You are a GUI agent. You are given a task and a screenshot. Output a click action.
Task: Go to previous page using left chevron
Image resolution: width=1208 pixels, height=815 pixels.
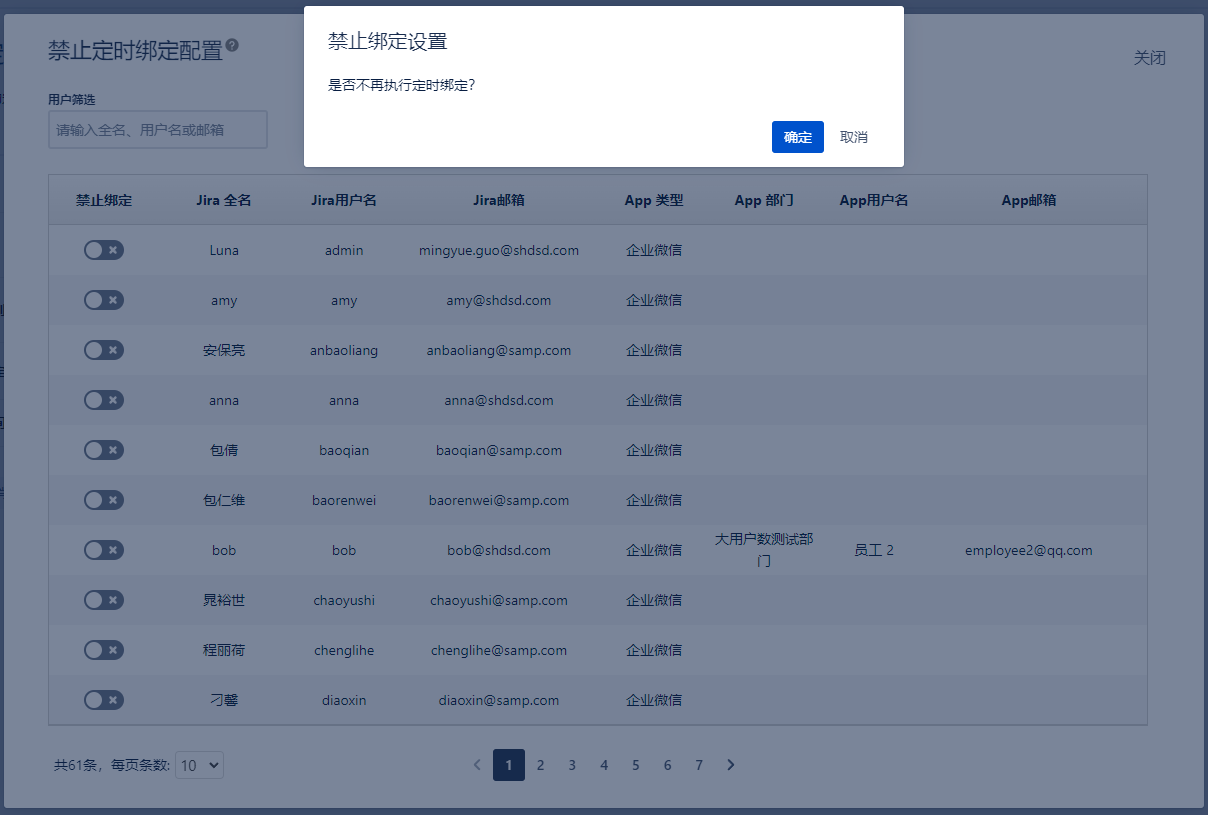click(x=477, y=765)
